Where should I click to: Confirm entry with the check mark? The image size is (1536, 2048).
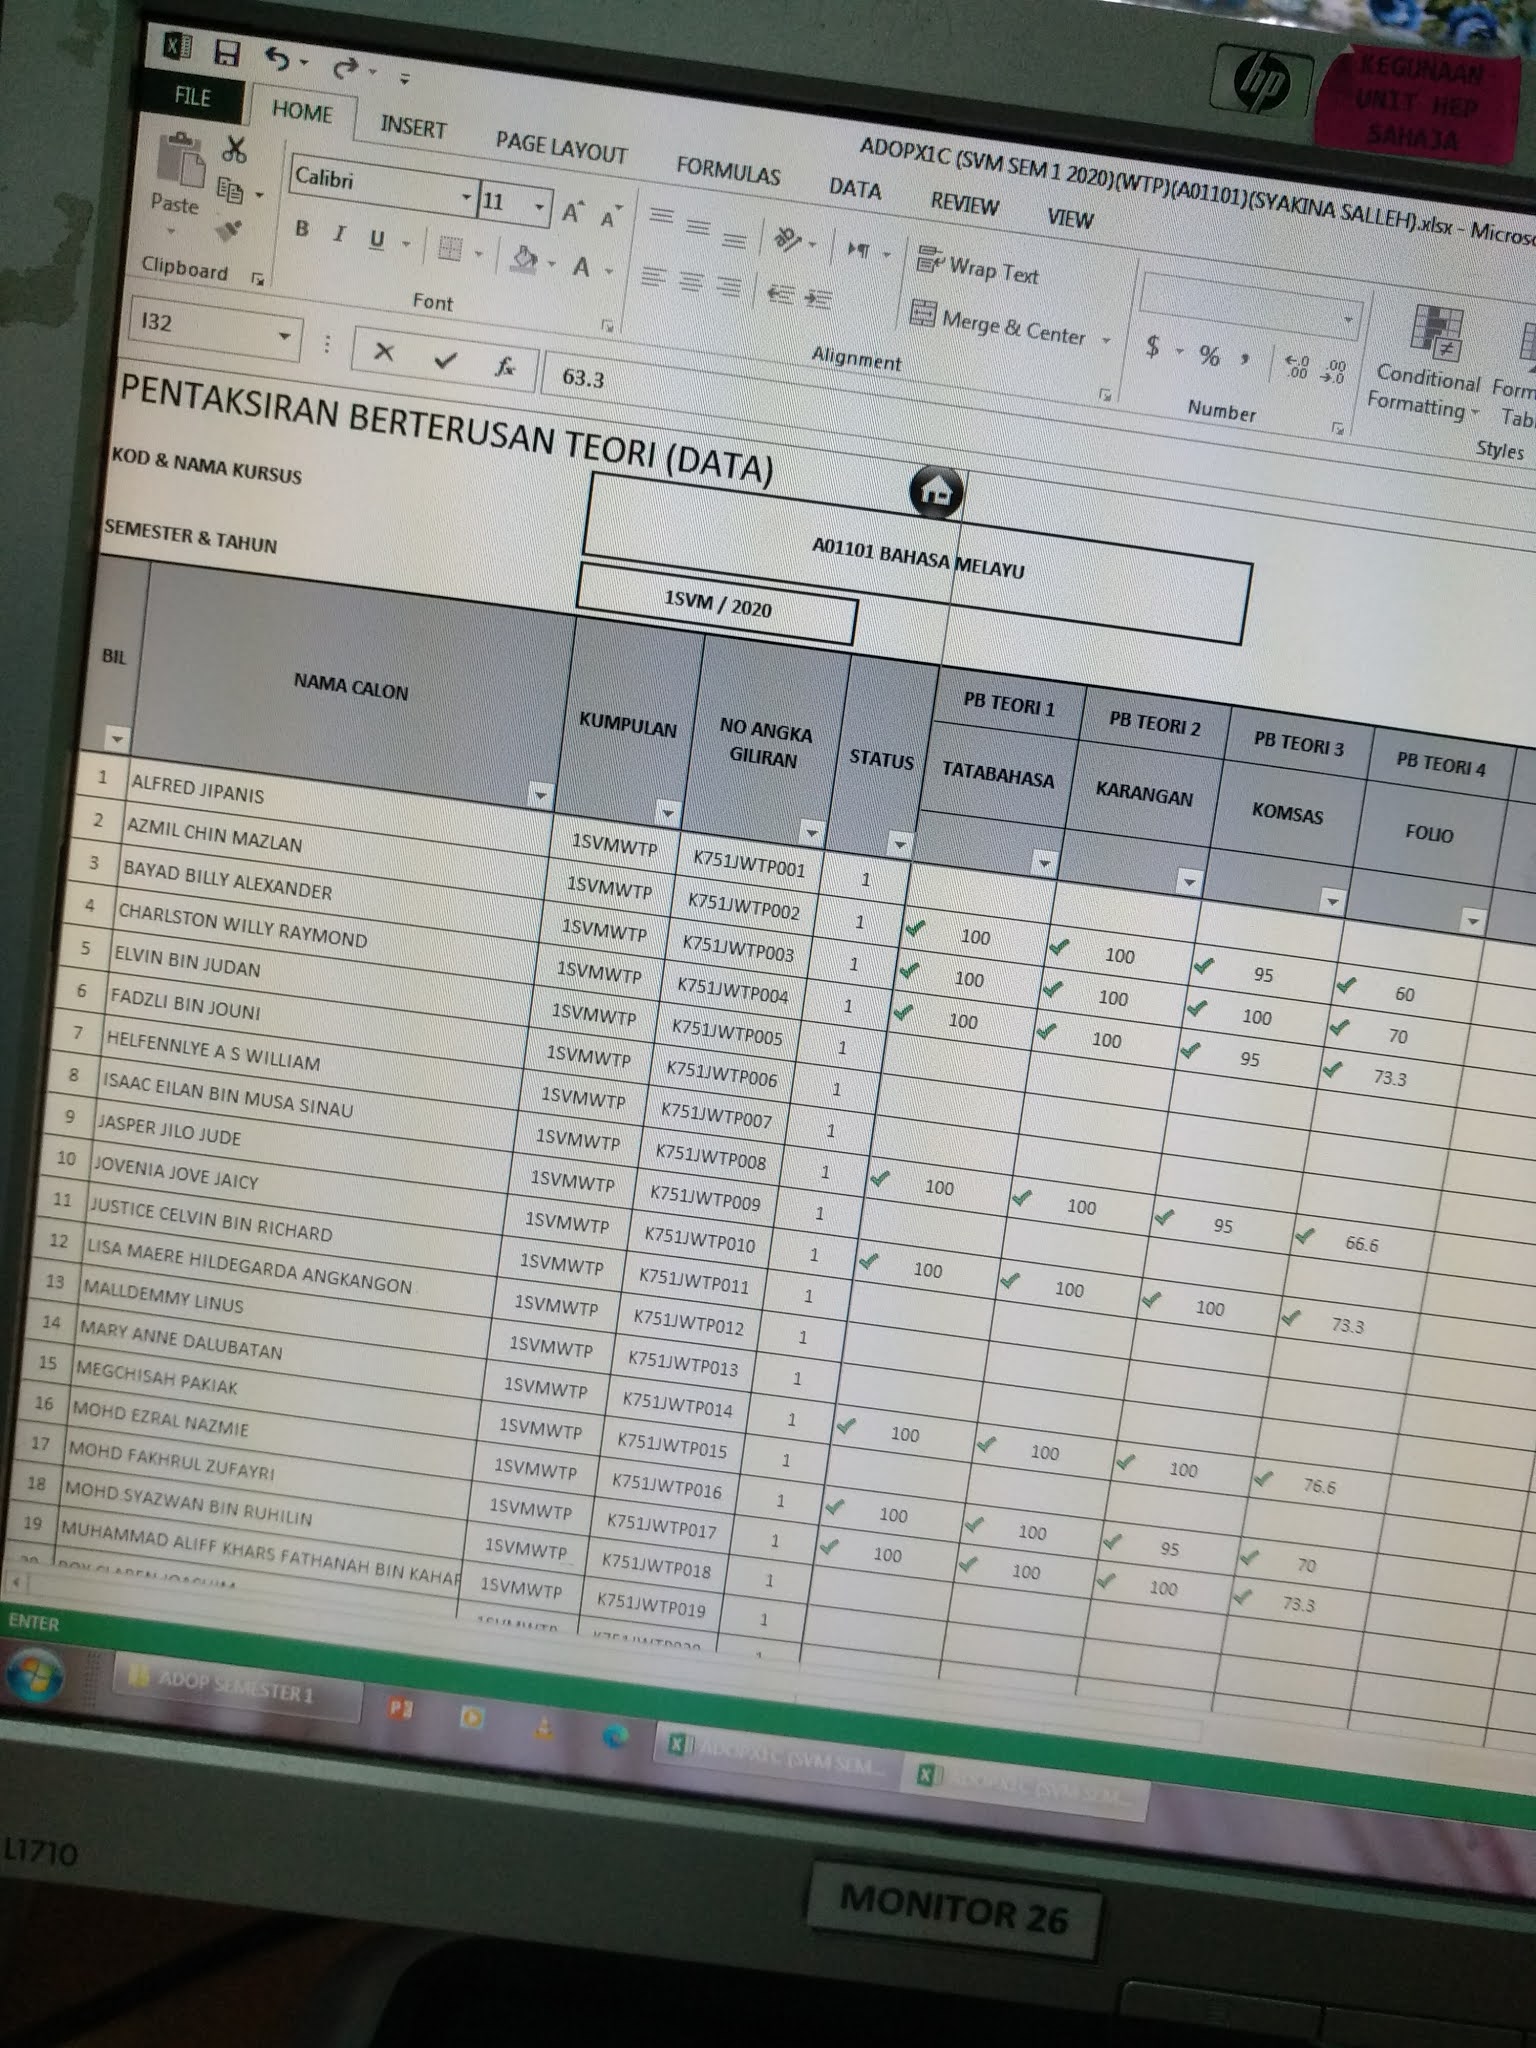coord(445,359)
